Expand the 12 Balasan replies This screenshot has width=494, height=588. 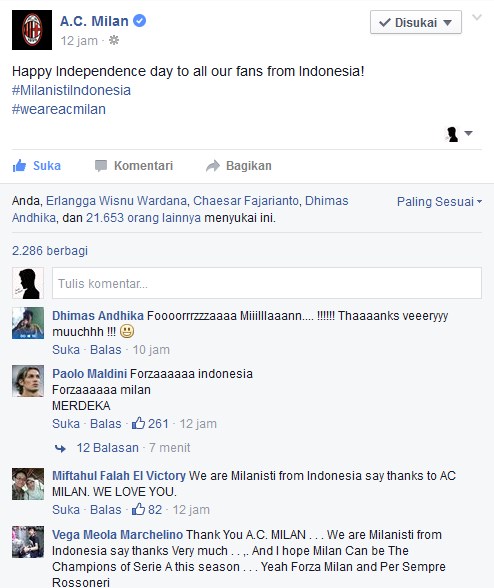[x=107, y=447]
